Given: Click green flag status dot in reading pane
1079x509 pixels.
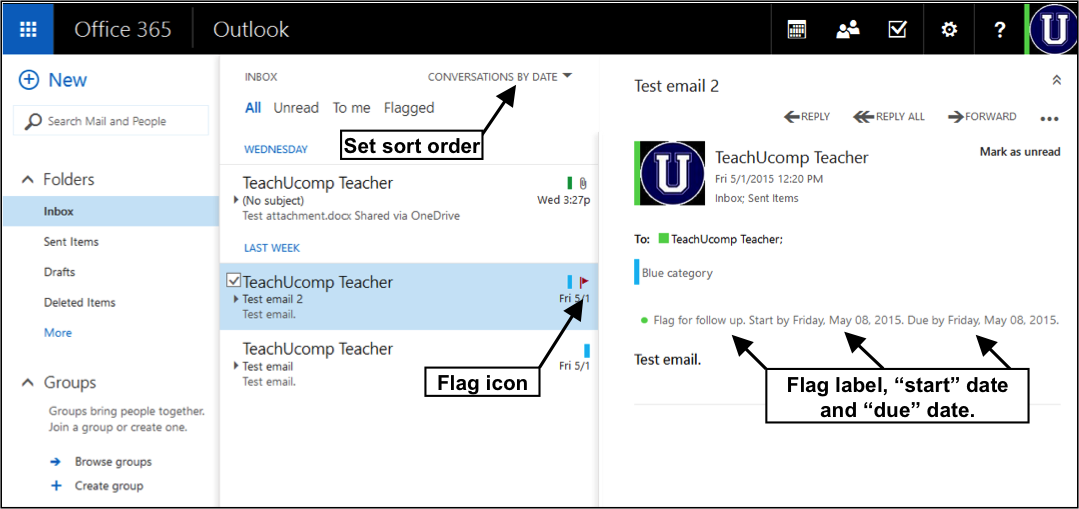Looking at the screenshot, I should tap(644, 320).
